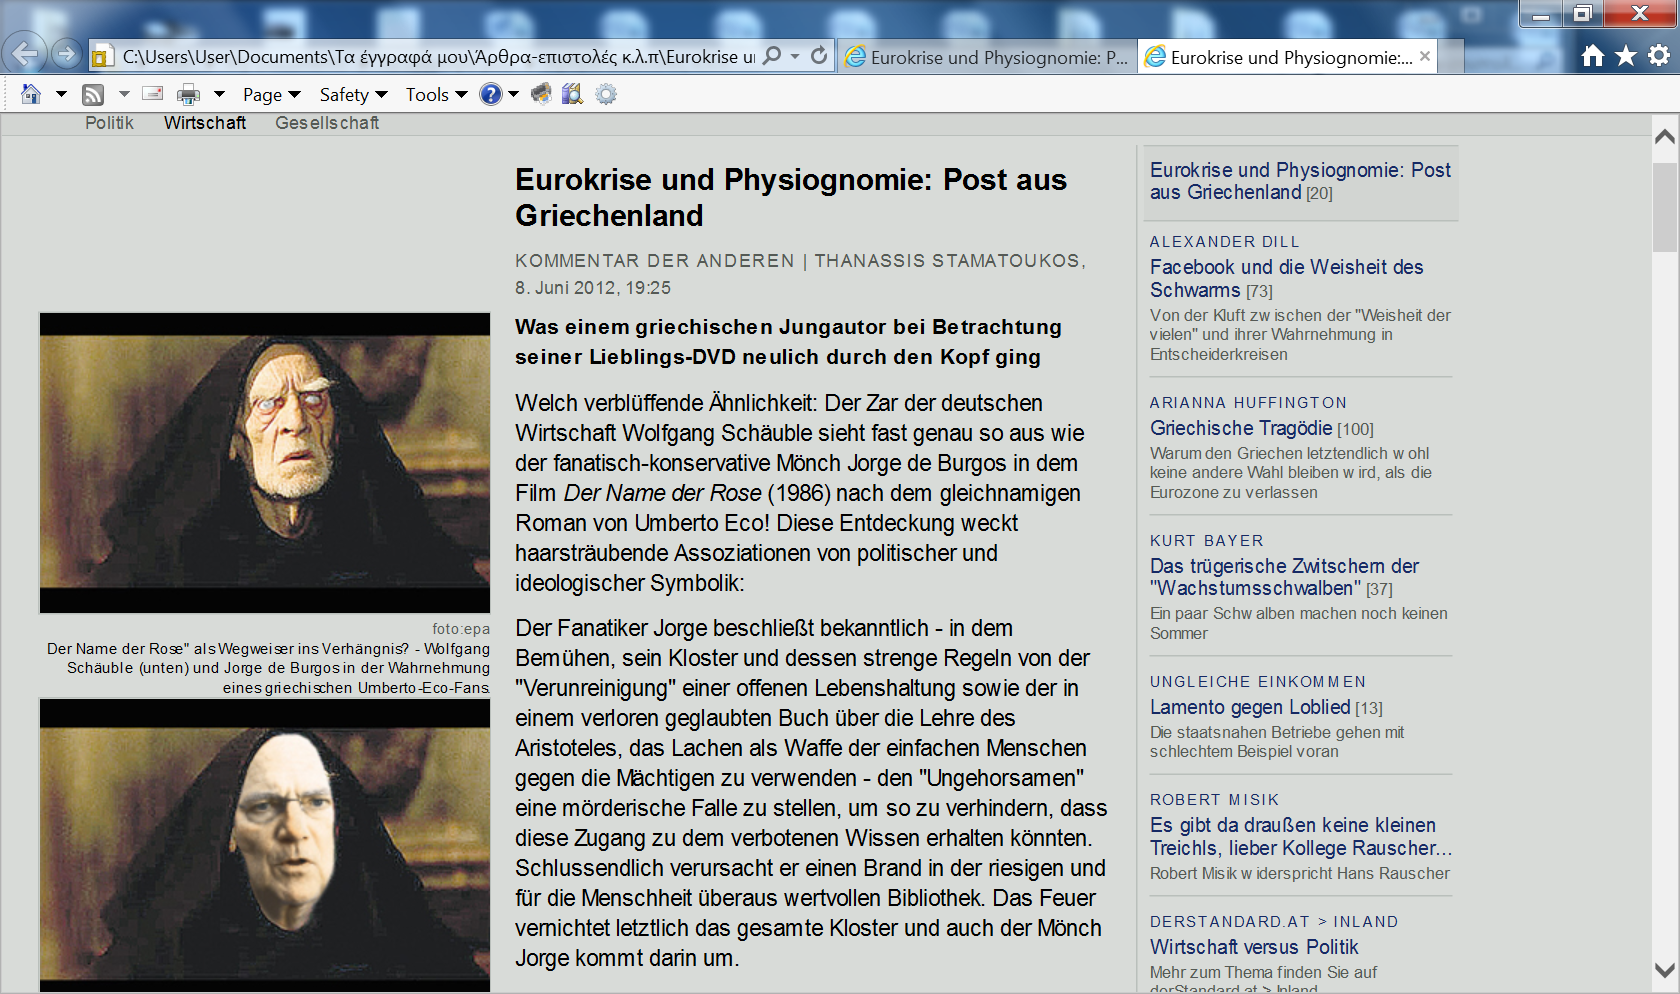Open Das trügerische Zwitschern der Wachstumsschwalben
This screenshot has height=994, width=1680.
(1284, 577)
